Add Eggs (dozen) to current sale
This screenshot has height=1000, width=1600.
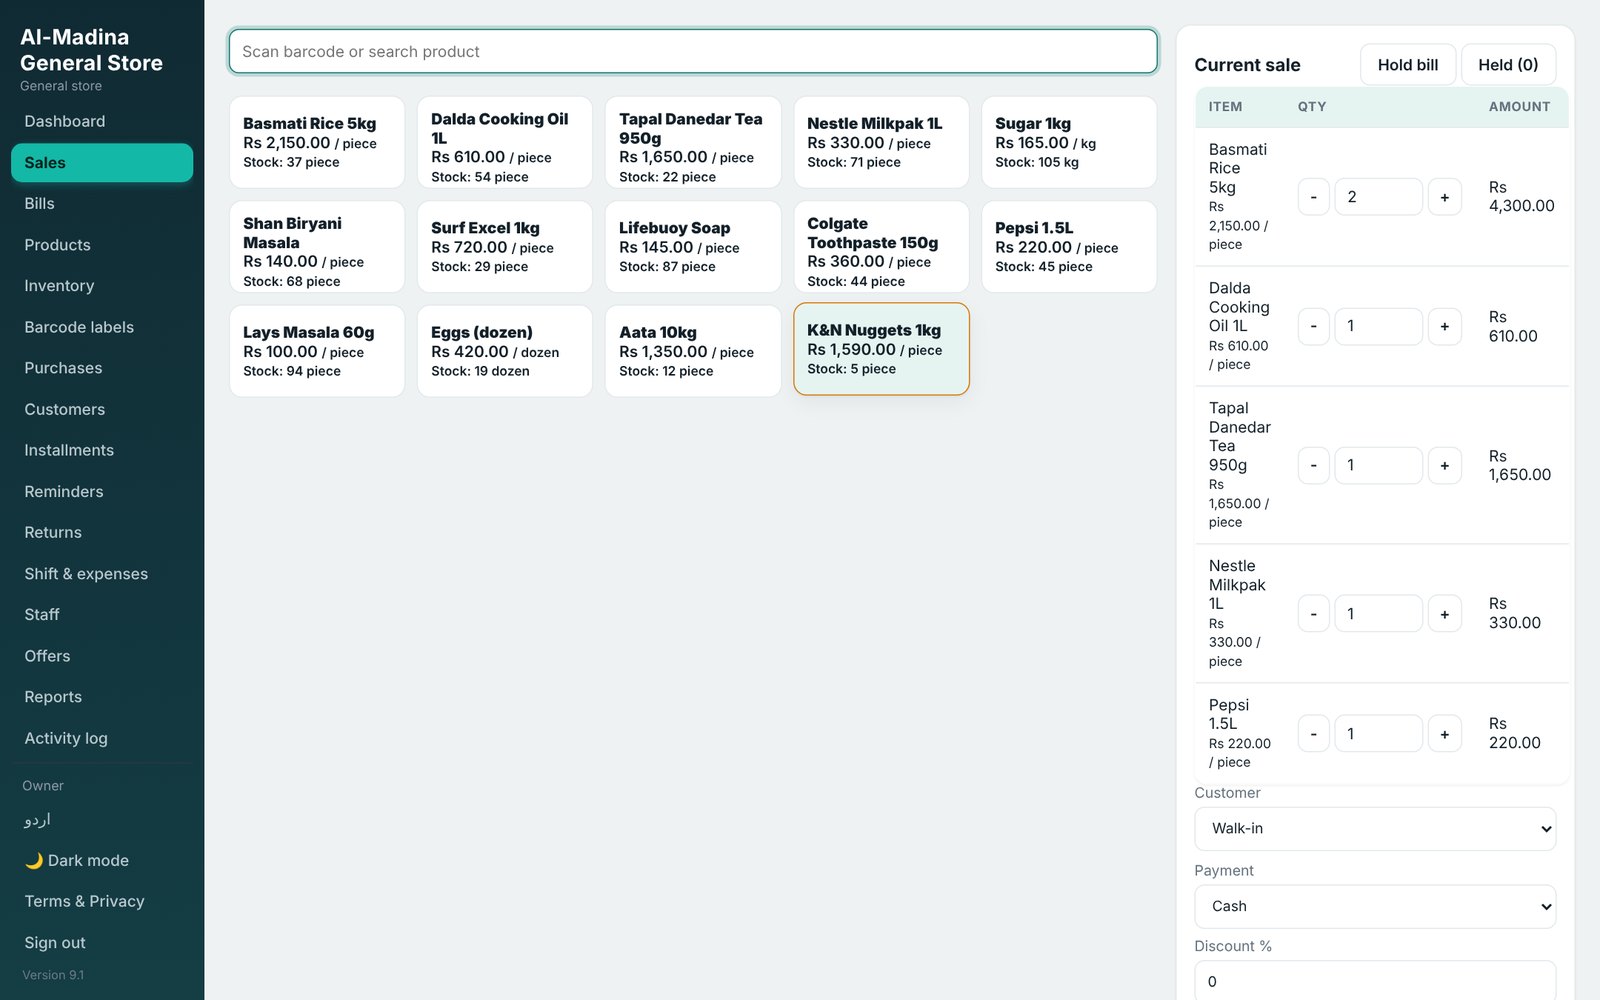click(x=505, y=351)
